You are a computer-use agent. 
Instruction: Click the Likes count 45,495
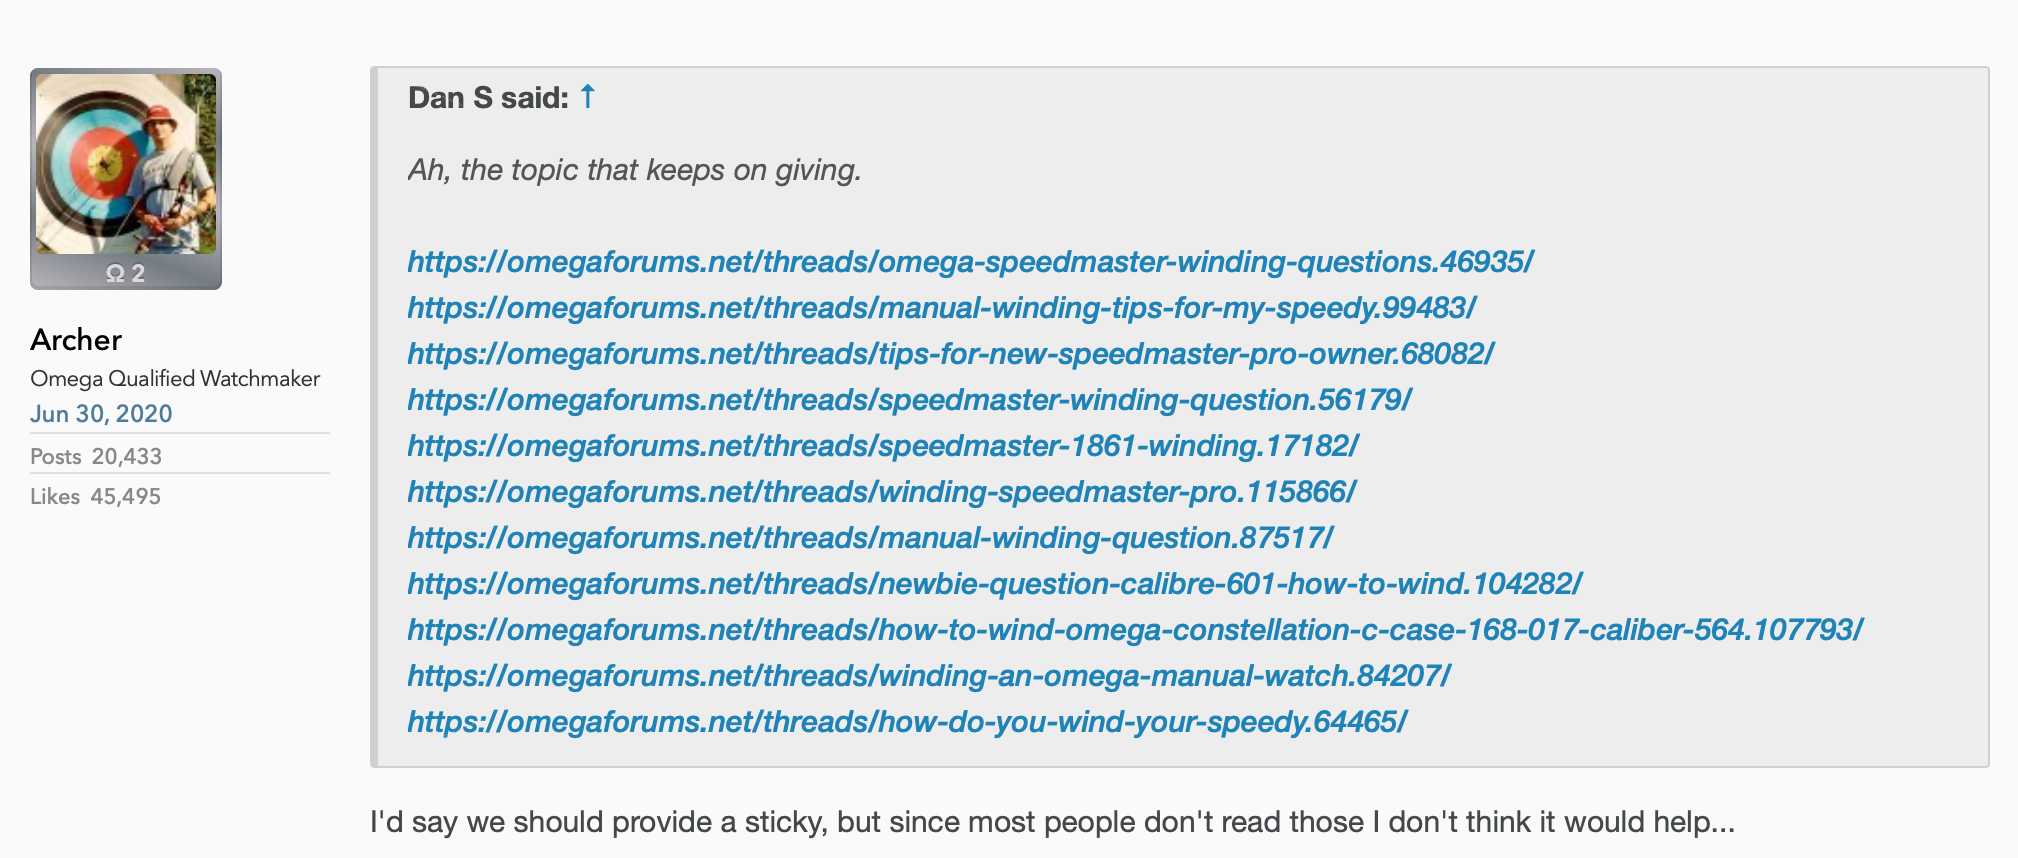125,497
